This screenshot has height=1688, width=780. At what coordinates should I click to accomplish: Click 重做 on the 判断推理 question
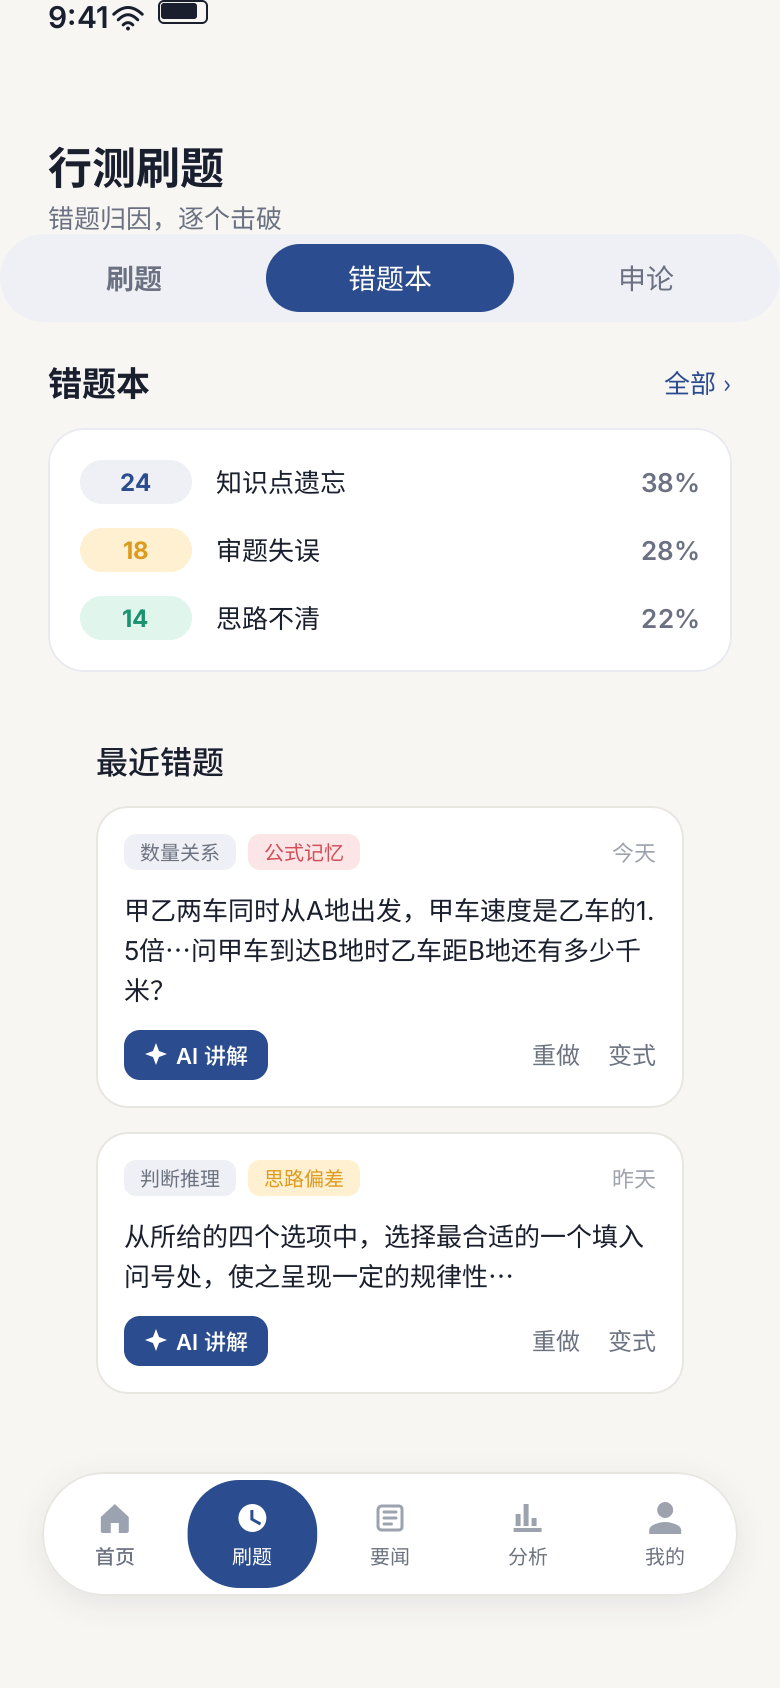click(556, 1341)
